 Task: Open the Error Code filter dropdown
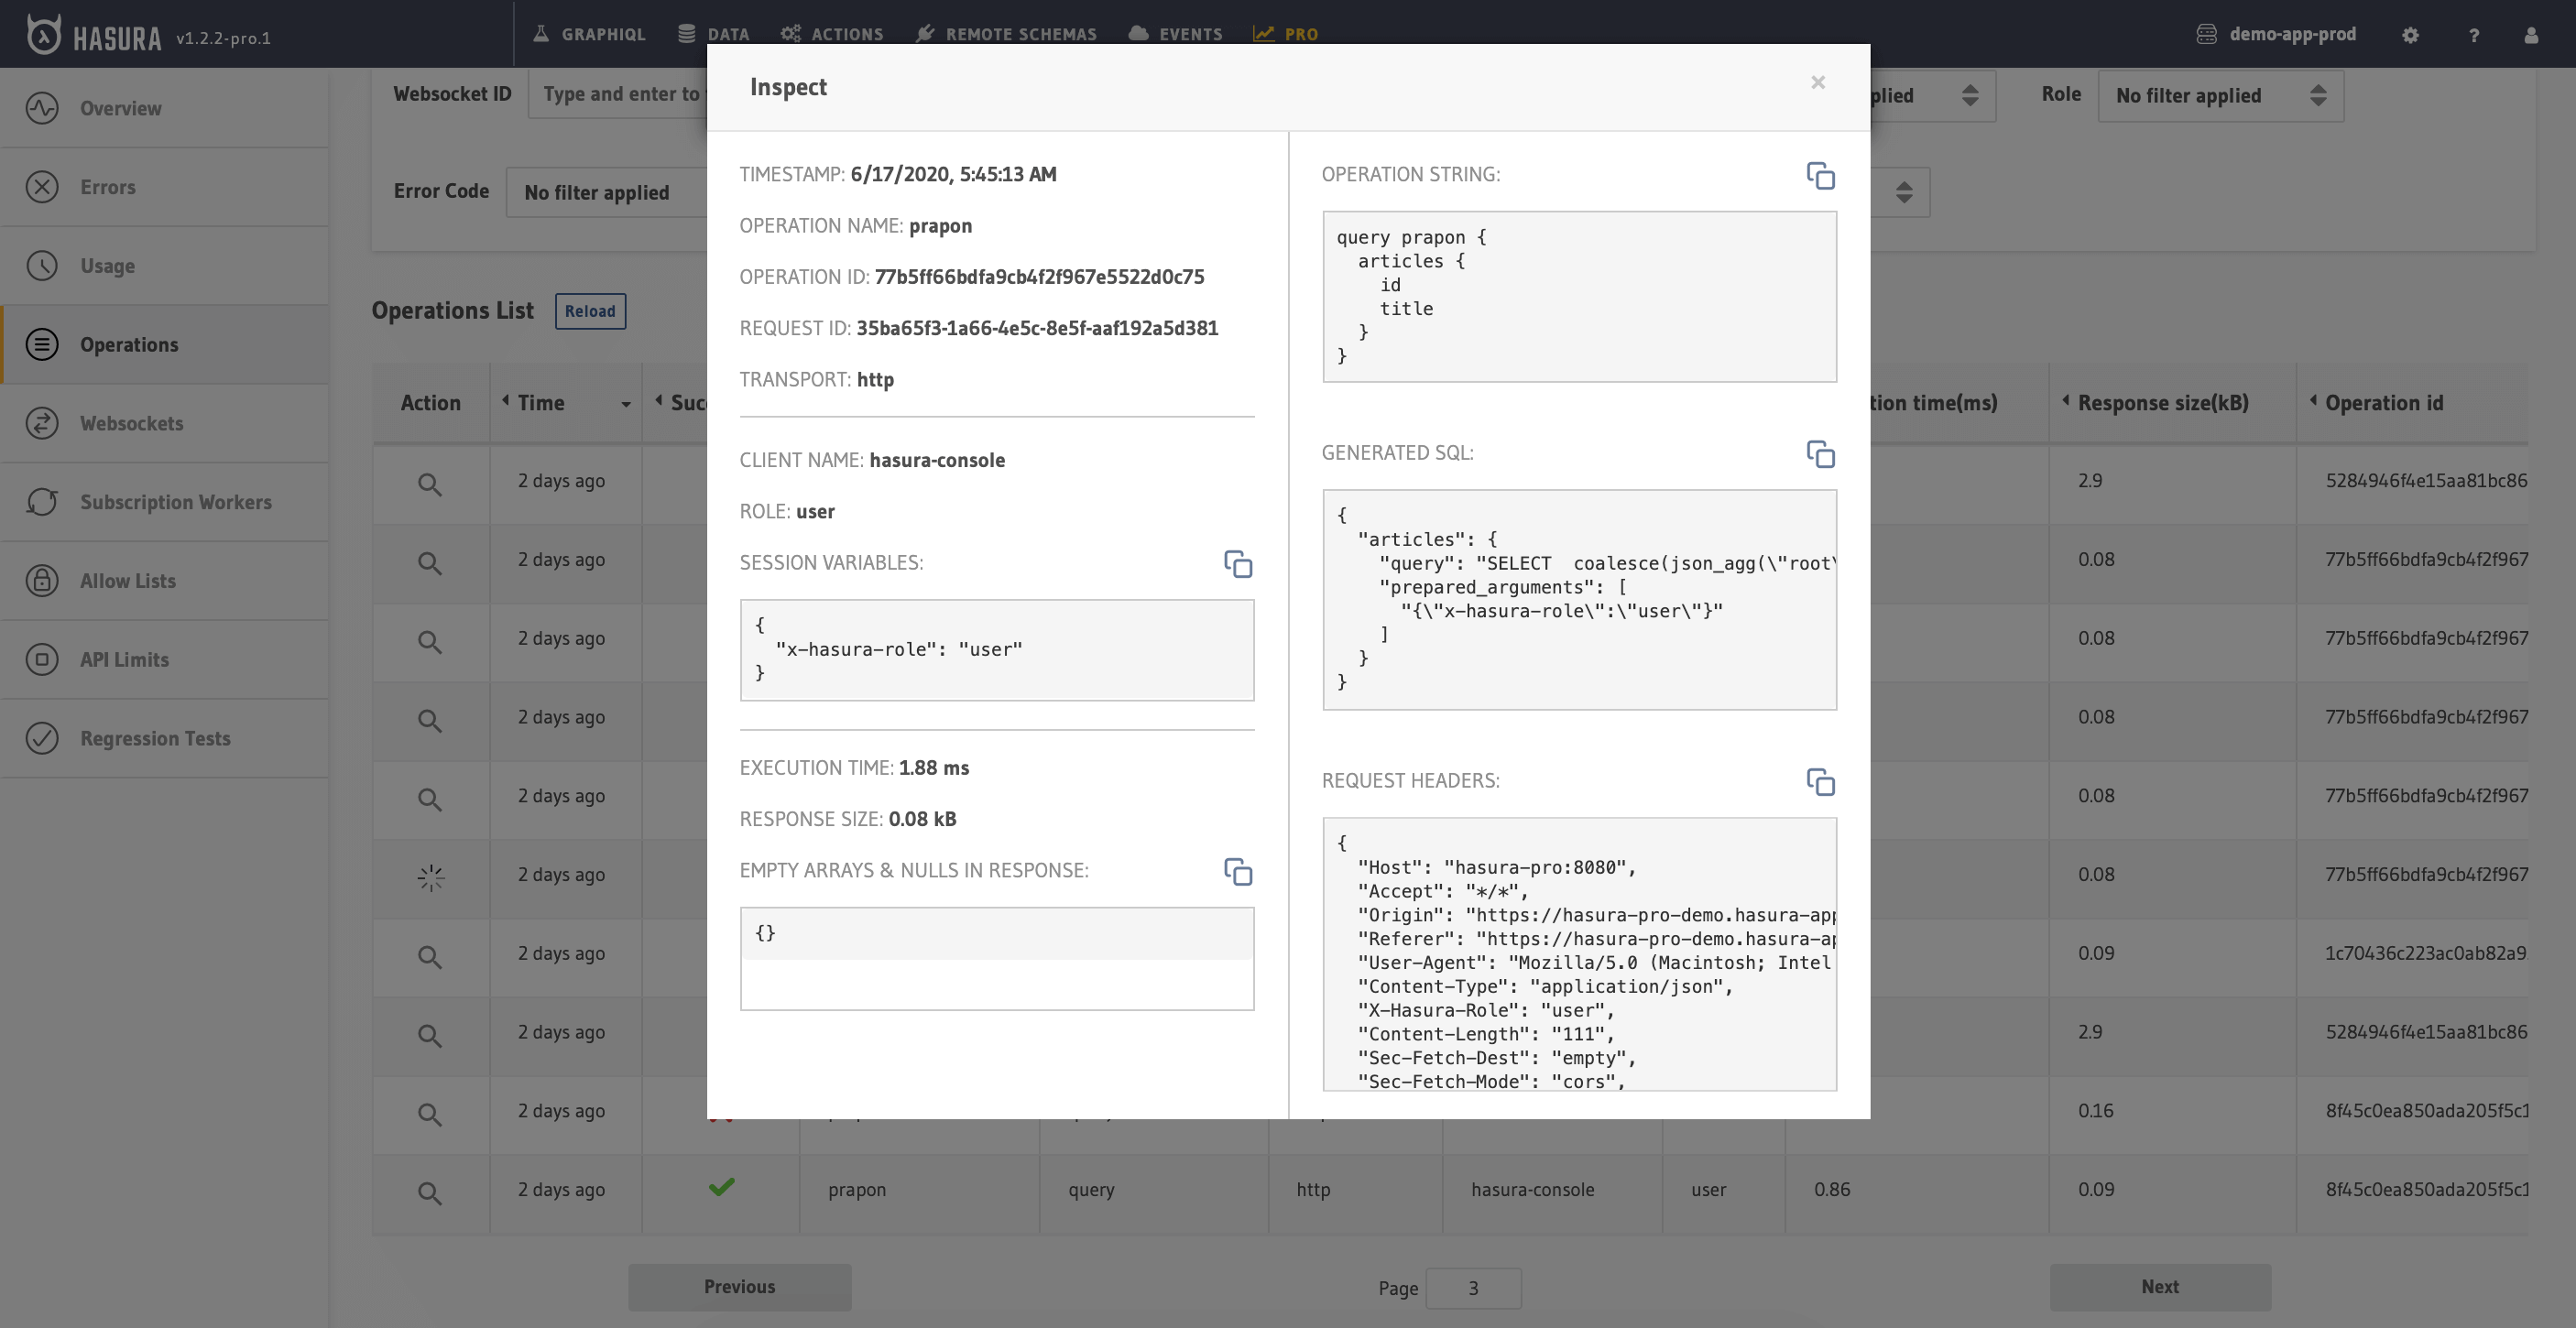click(x=606, y=192)
